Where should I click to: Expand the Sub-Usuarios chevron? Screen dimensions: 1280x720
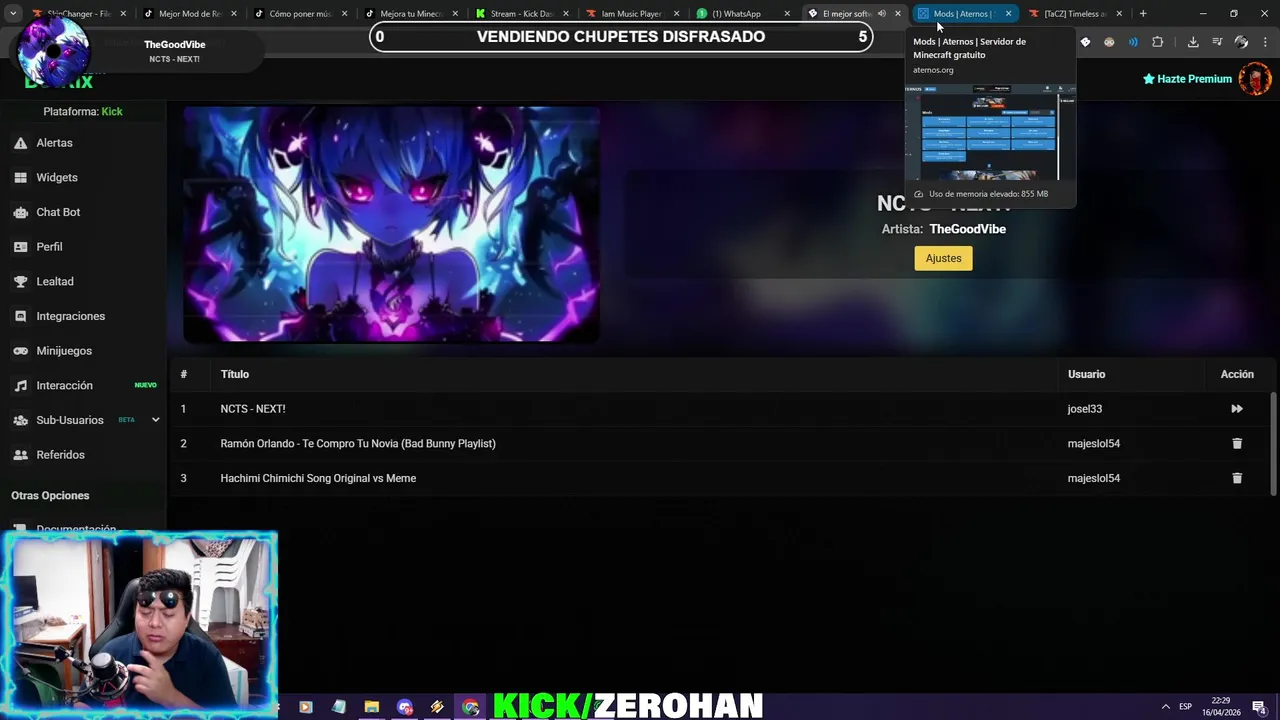point(155,420)
